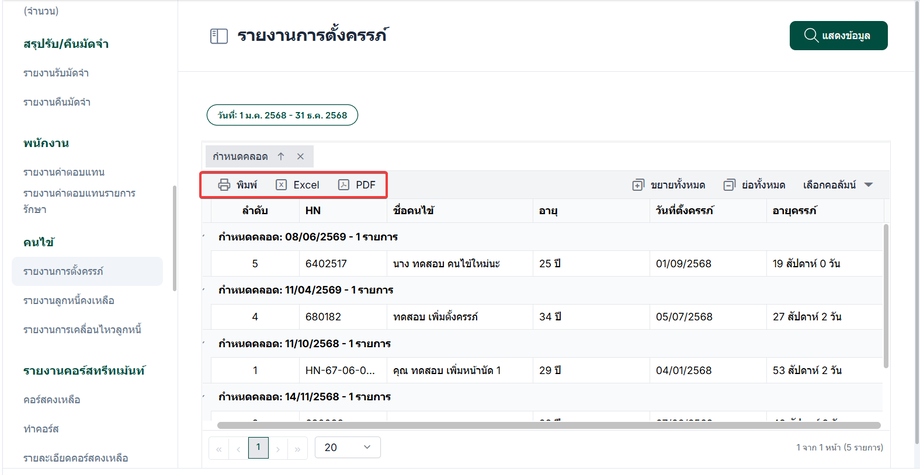The width and height of the screenshot is (920, 475).
Task: Open รายงานคืนมัดจำ in sidebar
Action: pos(57,103)
